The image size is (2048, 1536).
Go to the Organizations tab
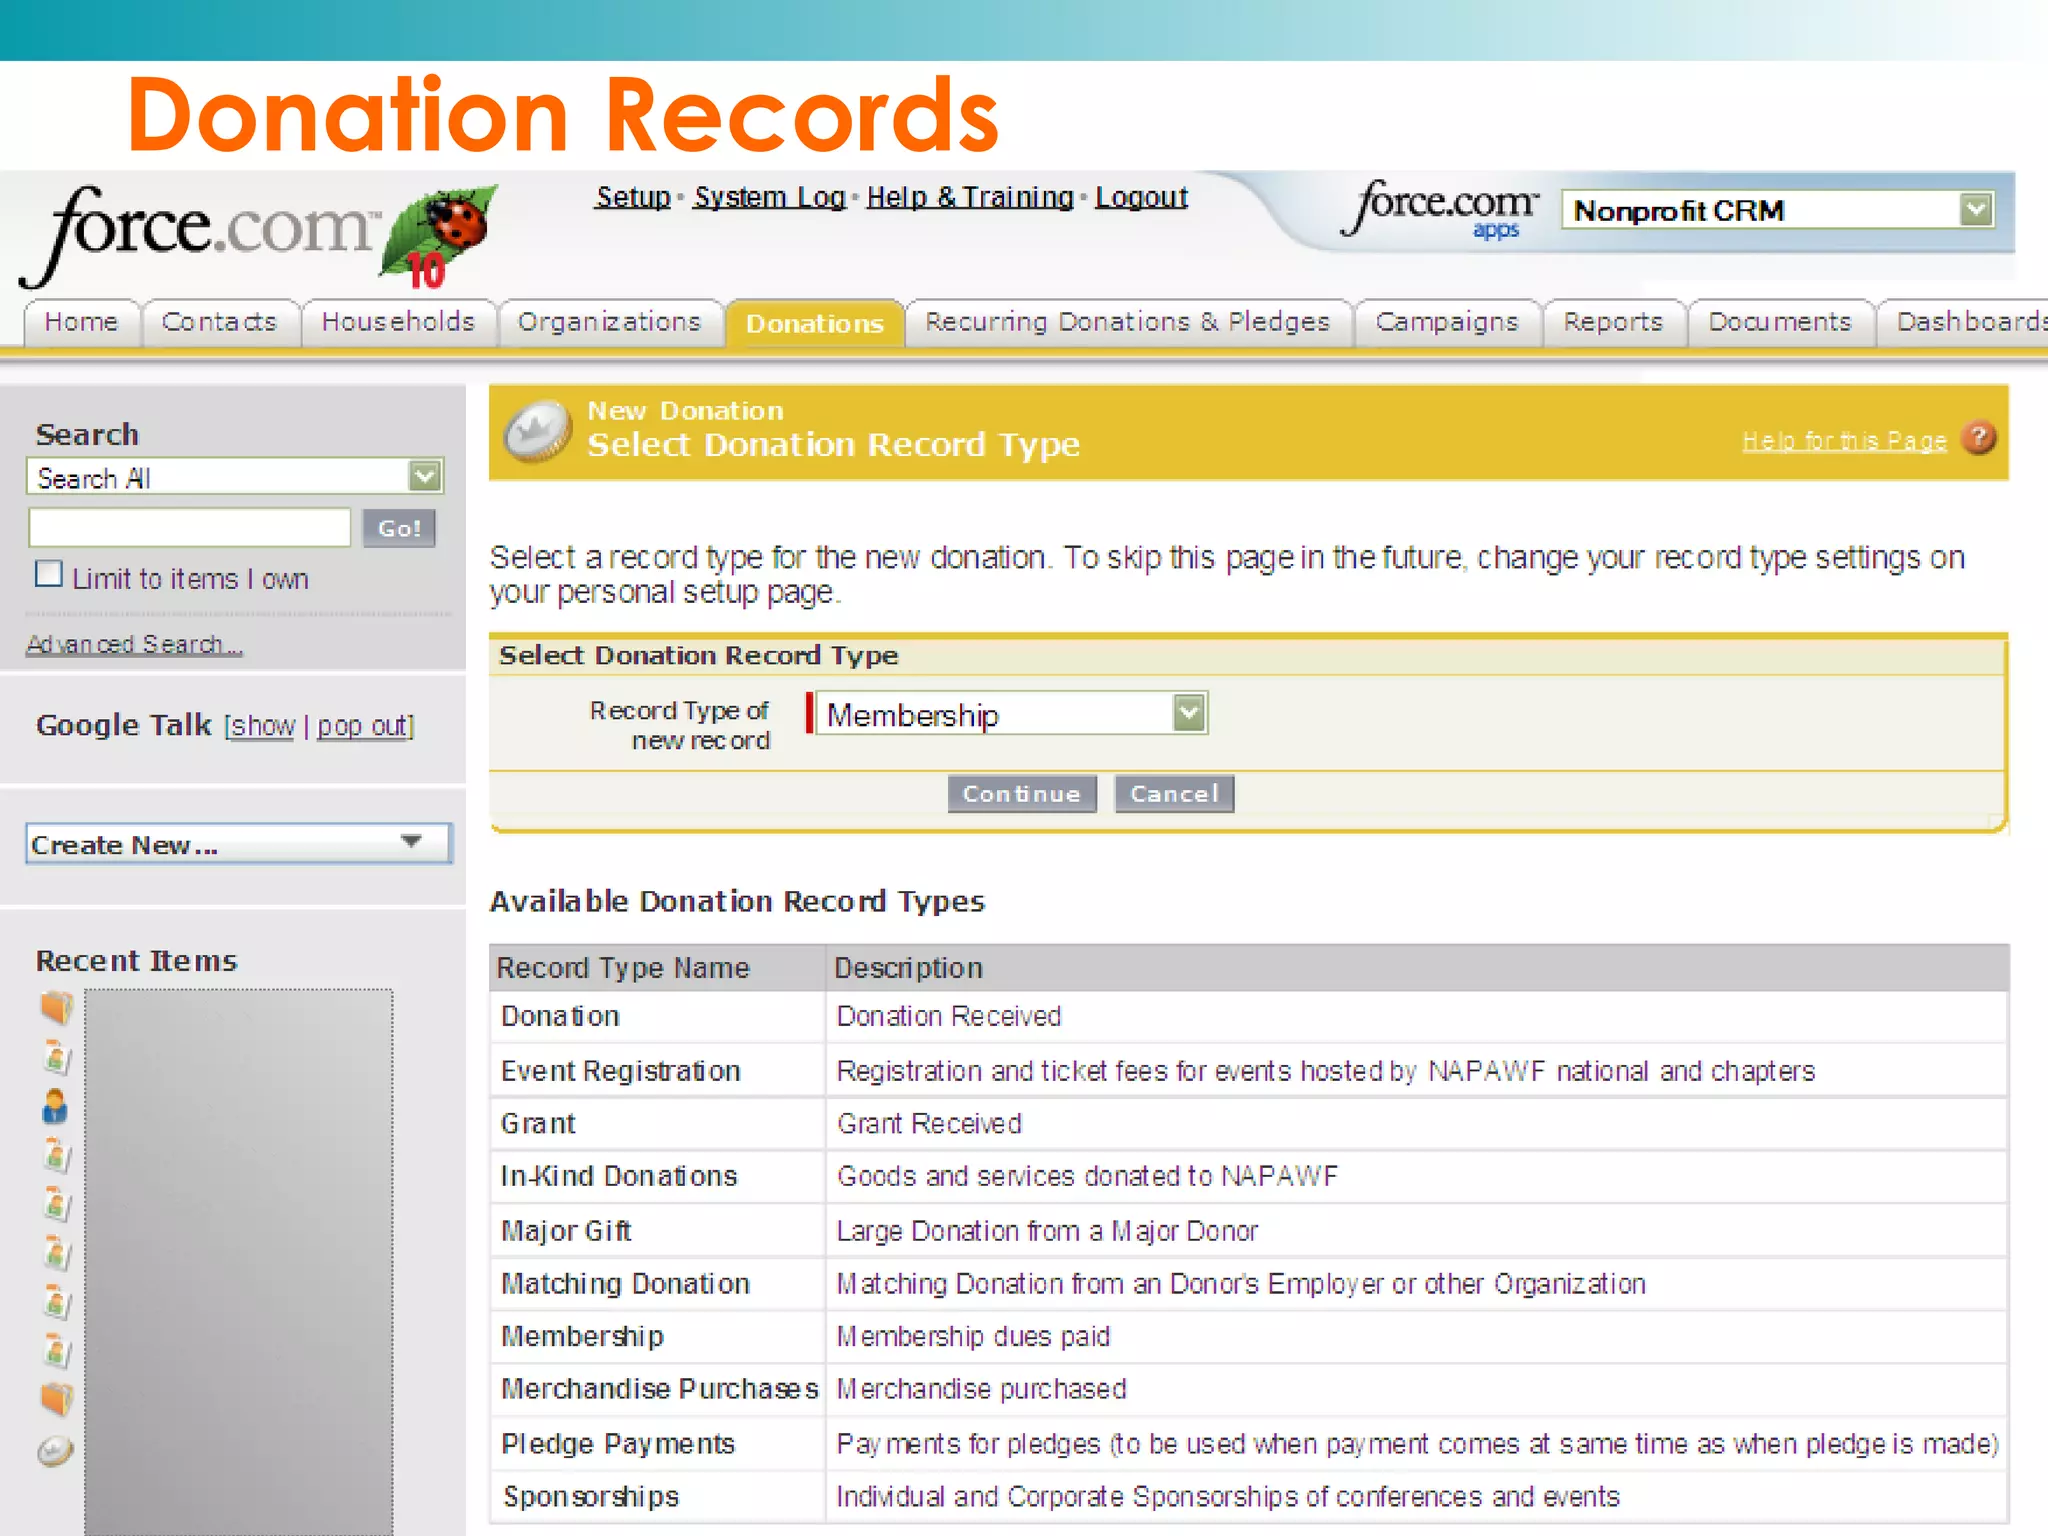coord(609,322)
